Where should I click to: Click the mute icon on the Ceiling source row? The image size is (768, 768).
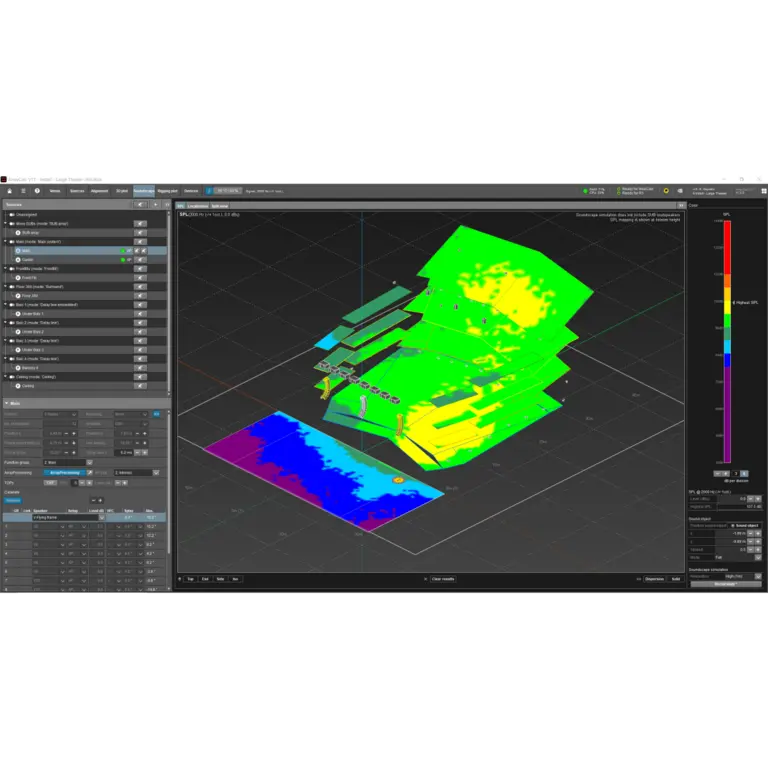[x=141, y=385]
